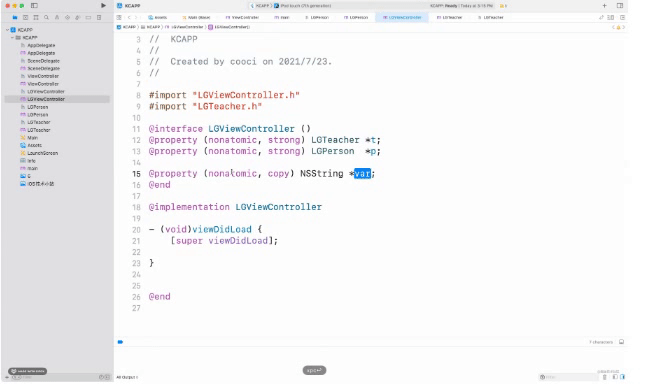This screenshot has height=384, width=650.
Task: Open the Symbol navigator
Action: 36,17
